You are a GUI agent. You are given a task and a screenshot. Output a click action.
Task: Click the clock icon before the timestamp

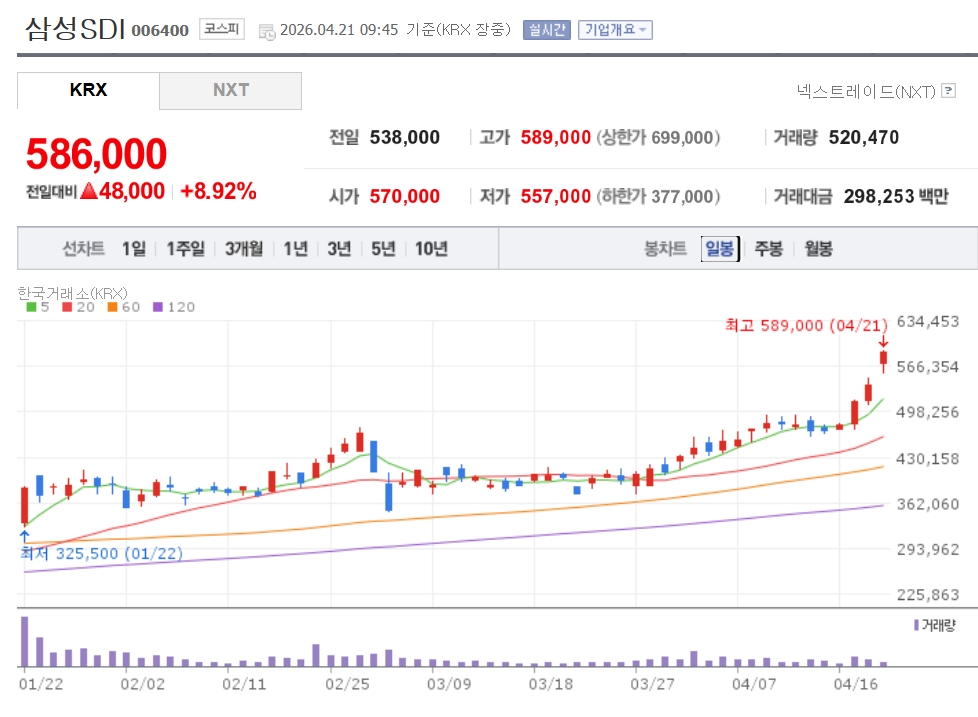click(x=267, y=31)
